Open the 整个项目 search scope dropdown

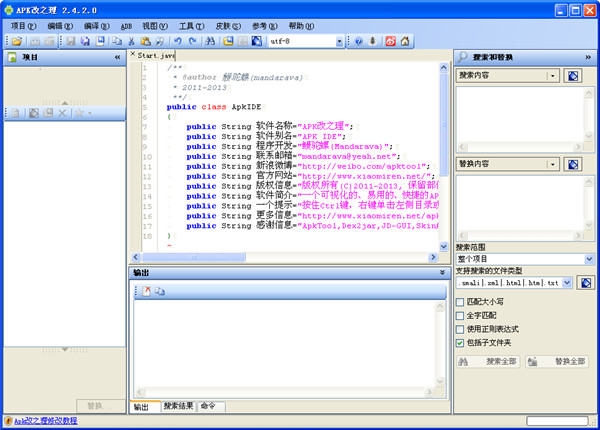(589, 259)
